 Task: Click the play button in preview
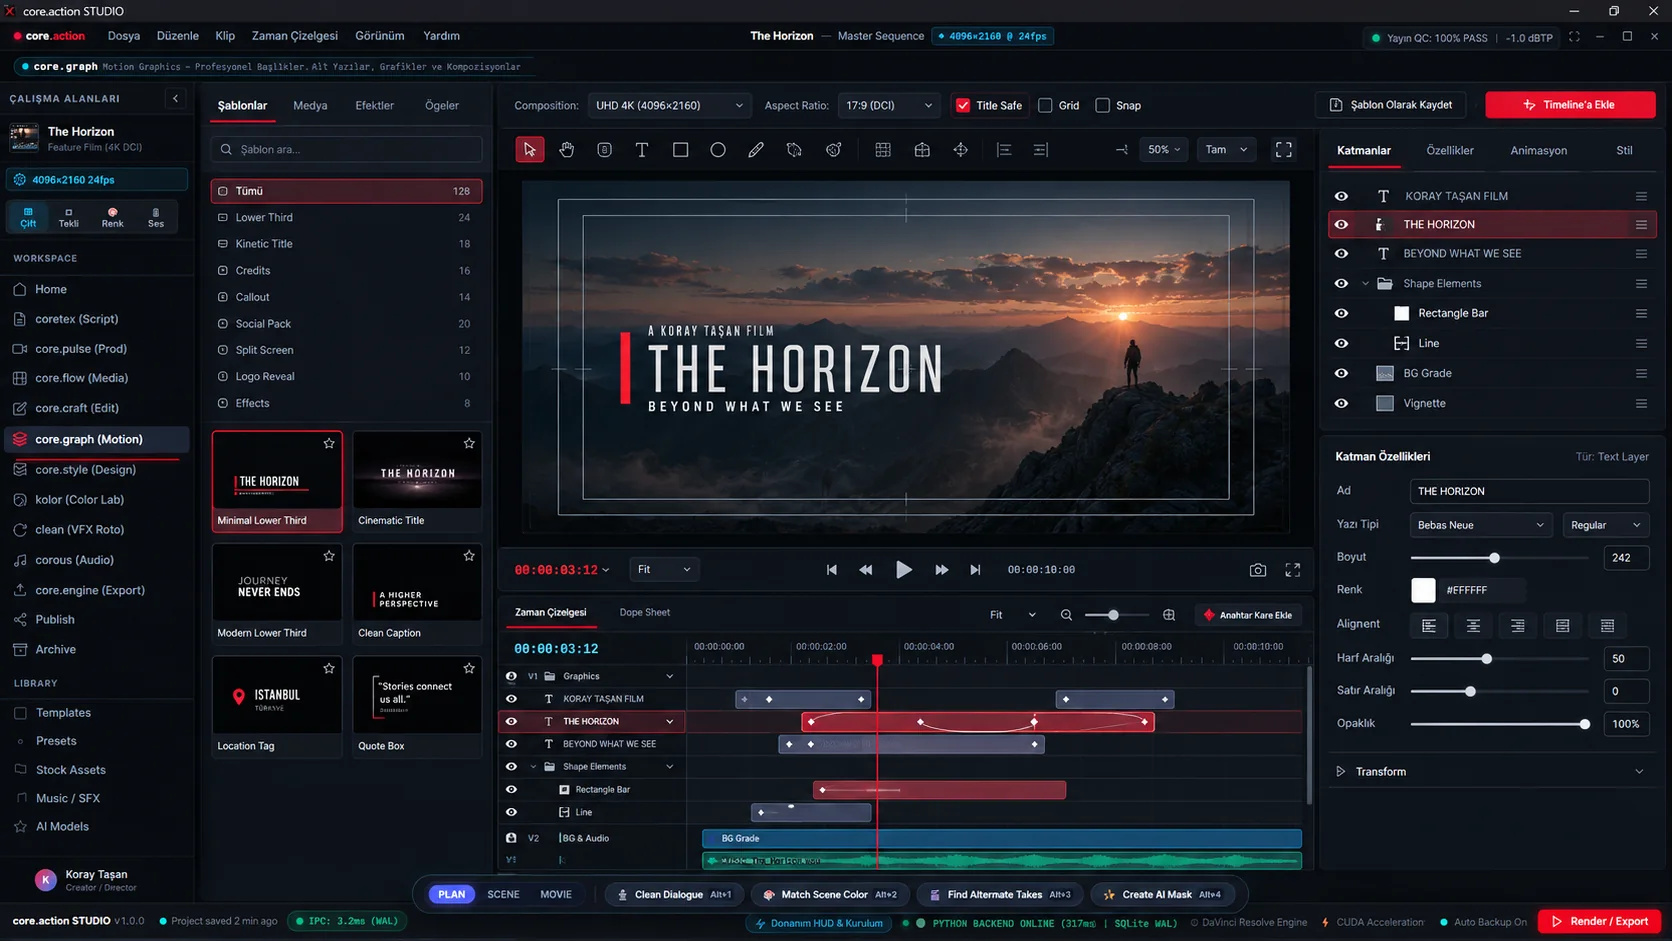[x=903, y=570]
